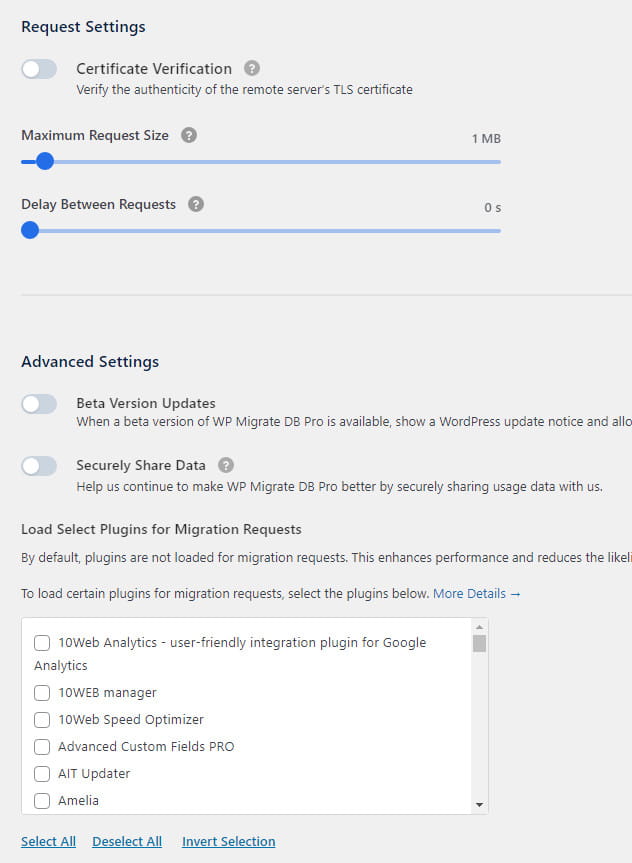Check the 10Web Analytics plugin
Viewport: 632px width, 863px height.
click(42, 644)
